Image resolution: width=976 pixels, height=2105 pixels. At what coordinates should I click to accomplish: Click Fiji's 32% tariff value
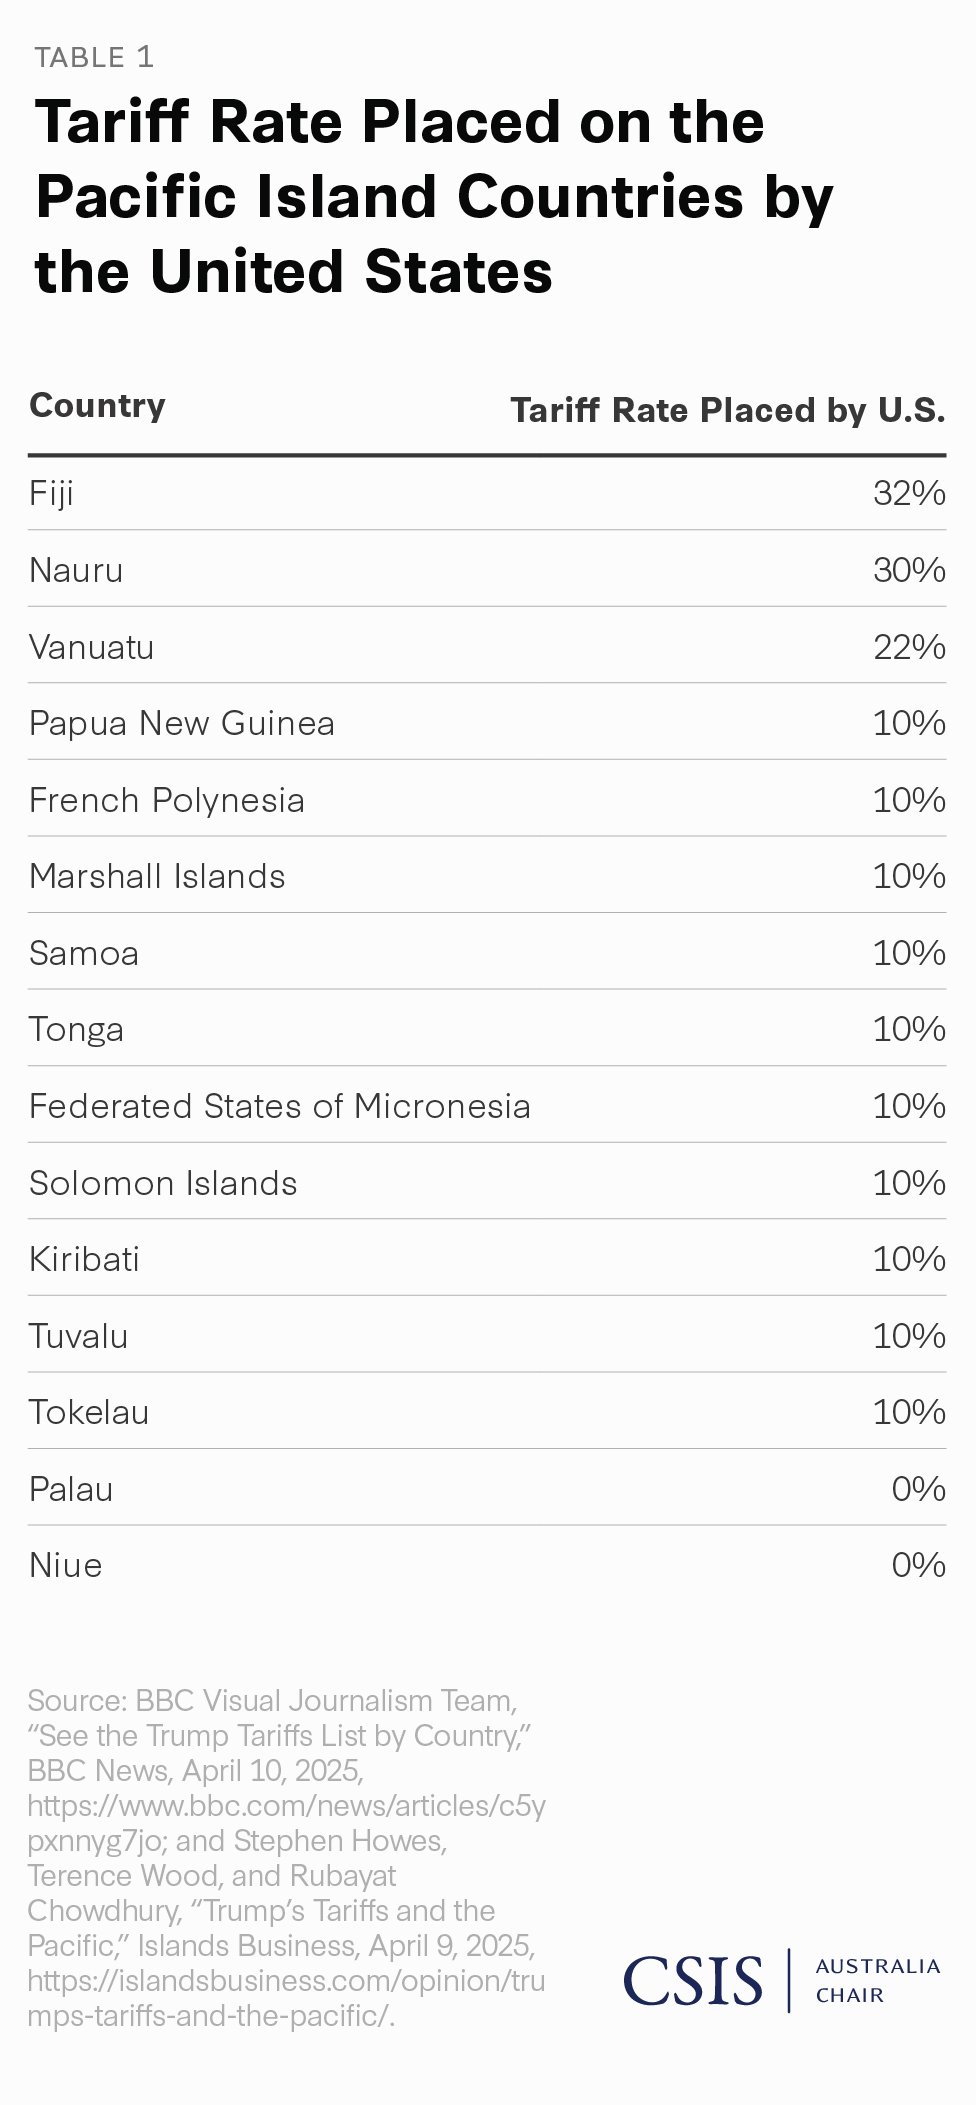coord(909,493)
